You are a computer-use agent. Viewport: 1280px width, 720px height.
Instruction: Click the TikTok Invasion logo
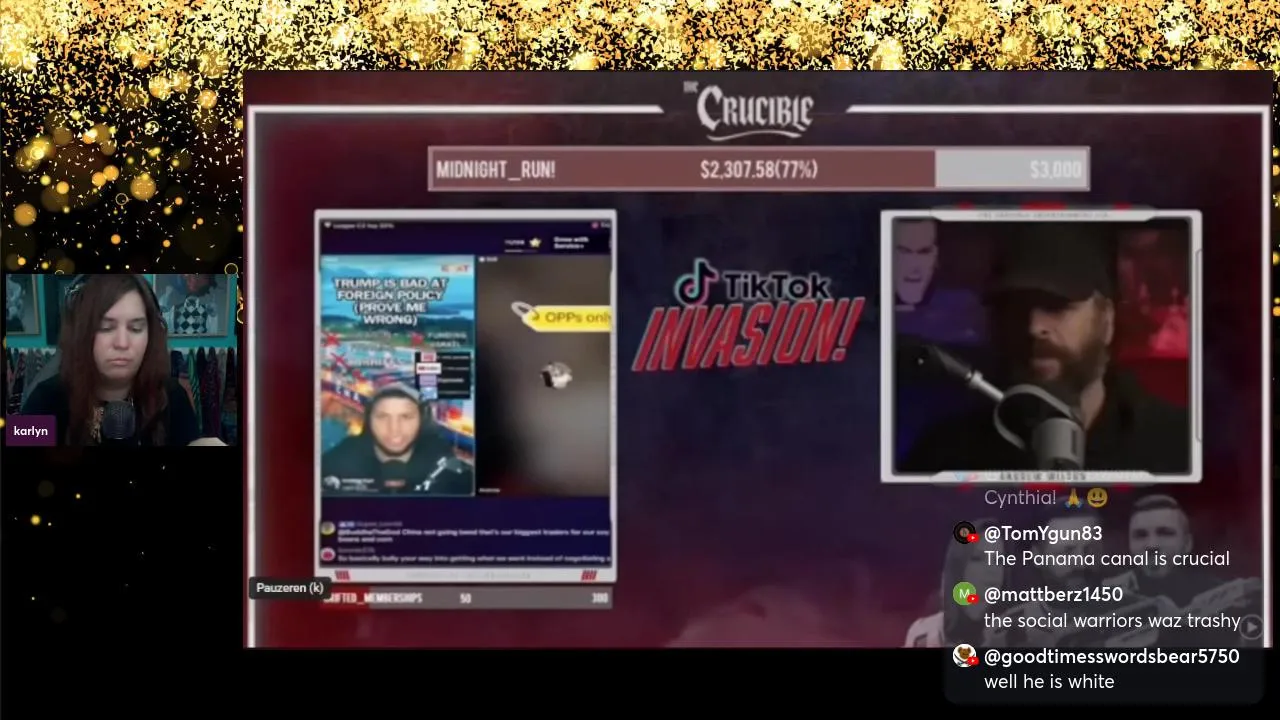pyautogui.click(x=750, y=316)
